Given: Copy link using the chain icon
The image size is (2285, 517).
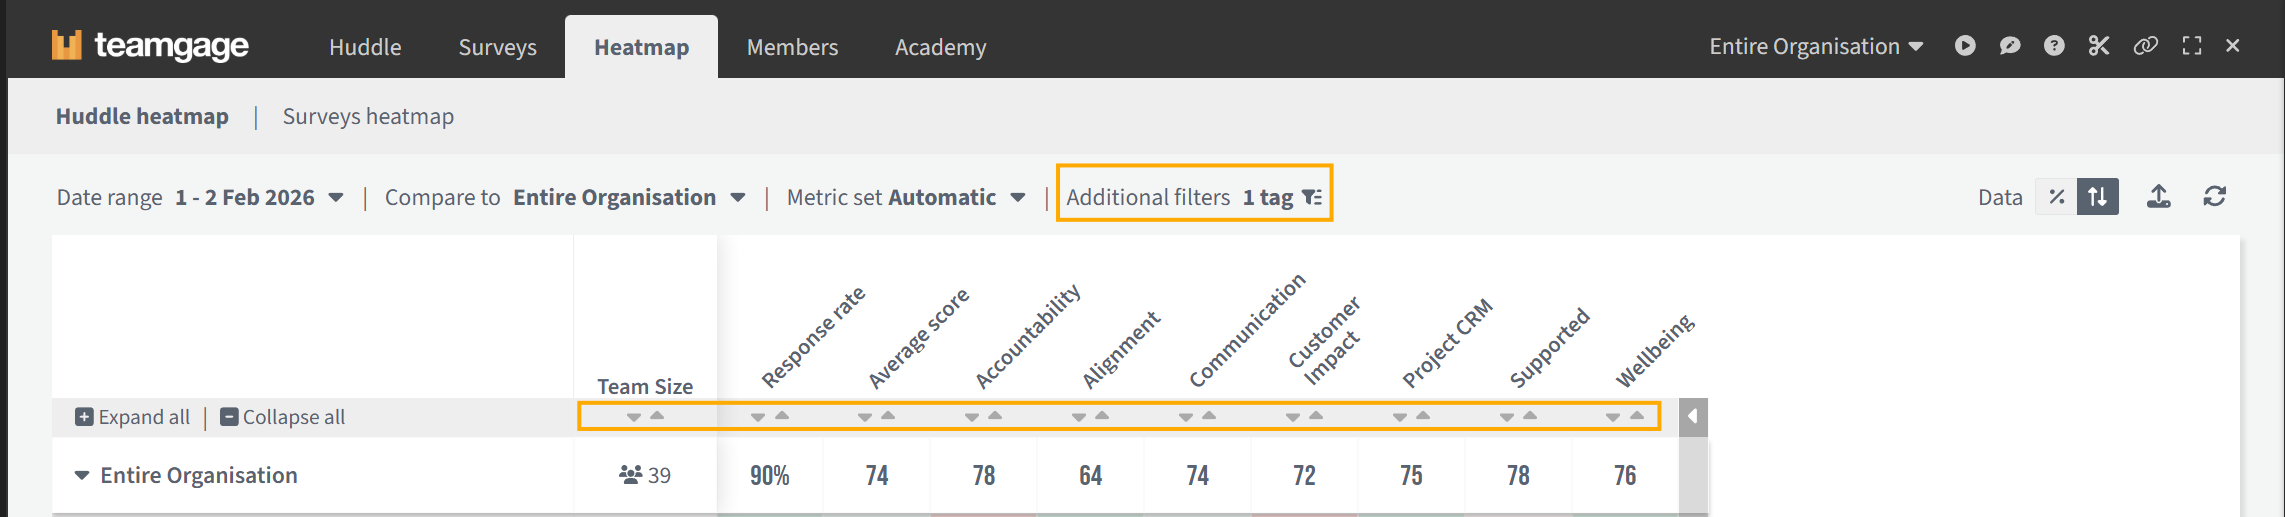Looking at the screenshot, I should (2145, 46).
